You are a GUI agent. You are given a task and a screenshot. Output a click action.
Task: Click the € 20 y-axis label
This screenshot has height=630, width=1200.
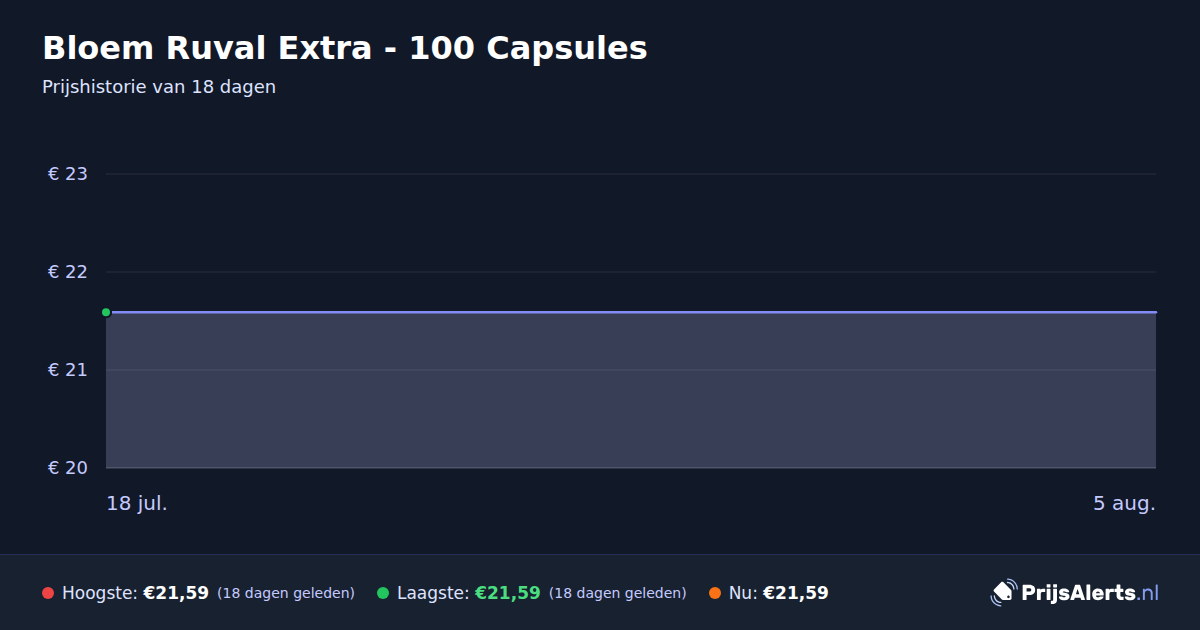point(68,468)
